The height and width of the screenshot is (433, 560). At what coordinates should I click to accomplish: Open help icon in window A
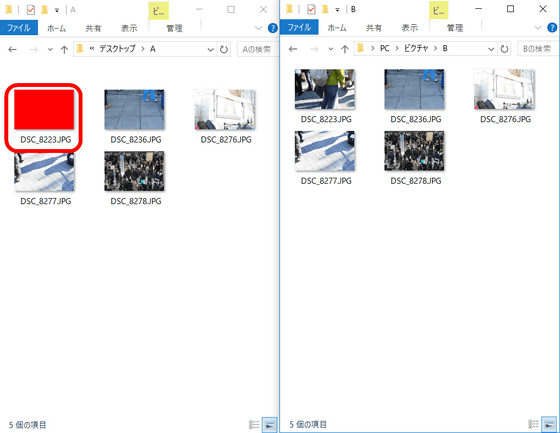click(x=272, y=28)
